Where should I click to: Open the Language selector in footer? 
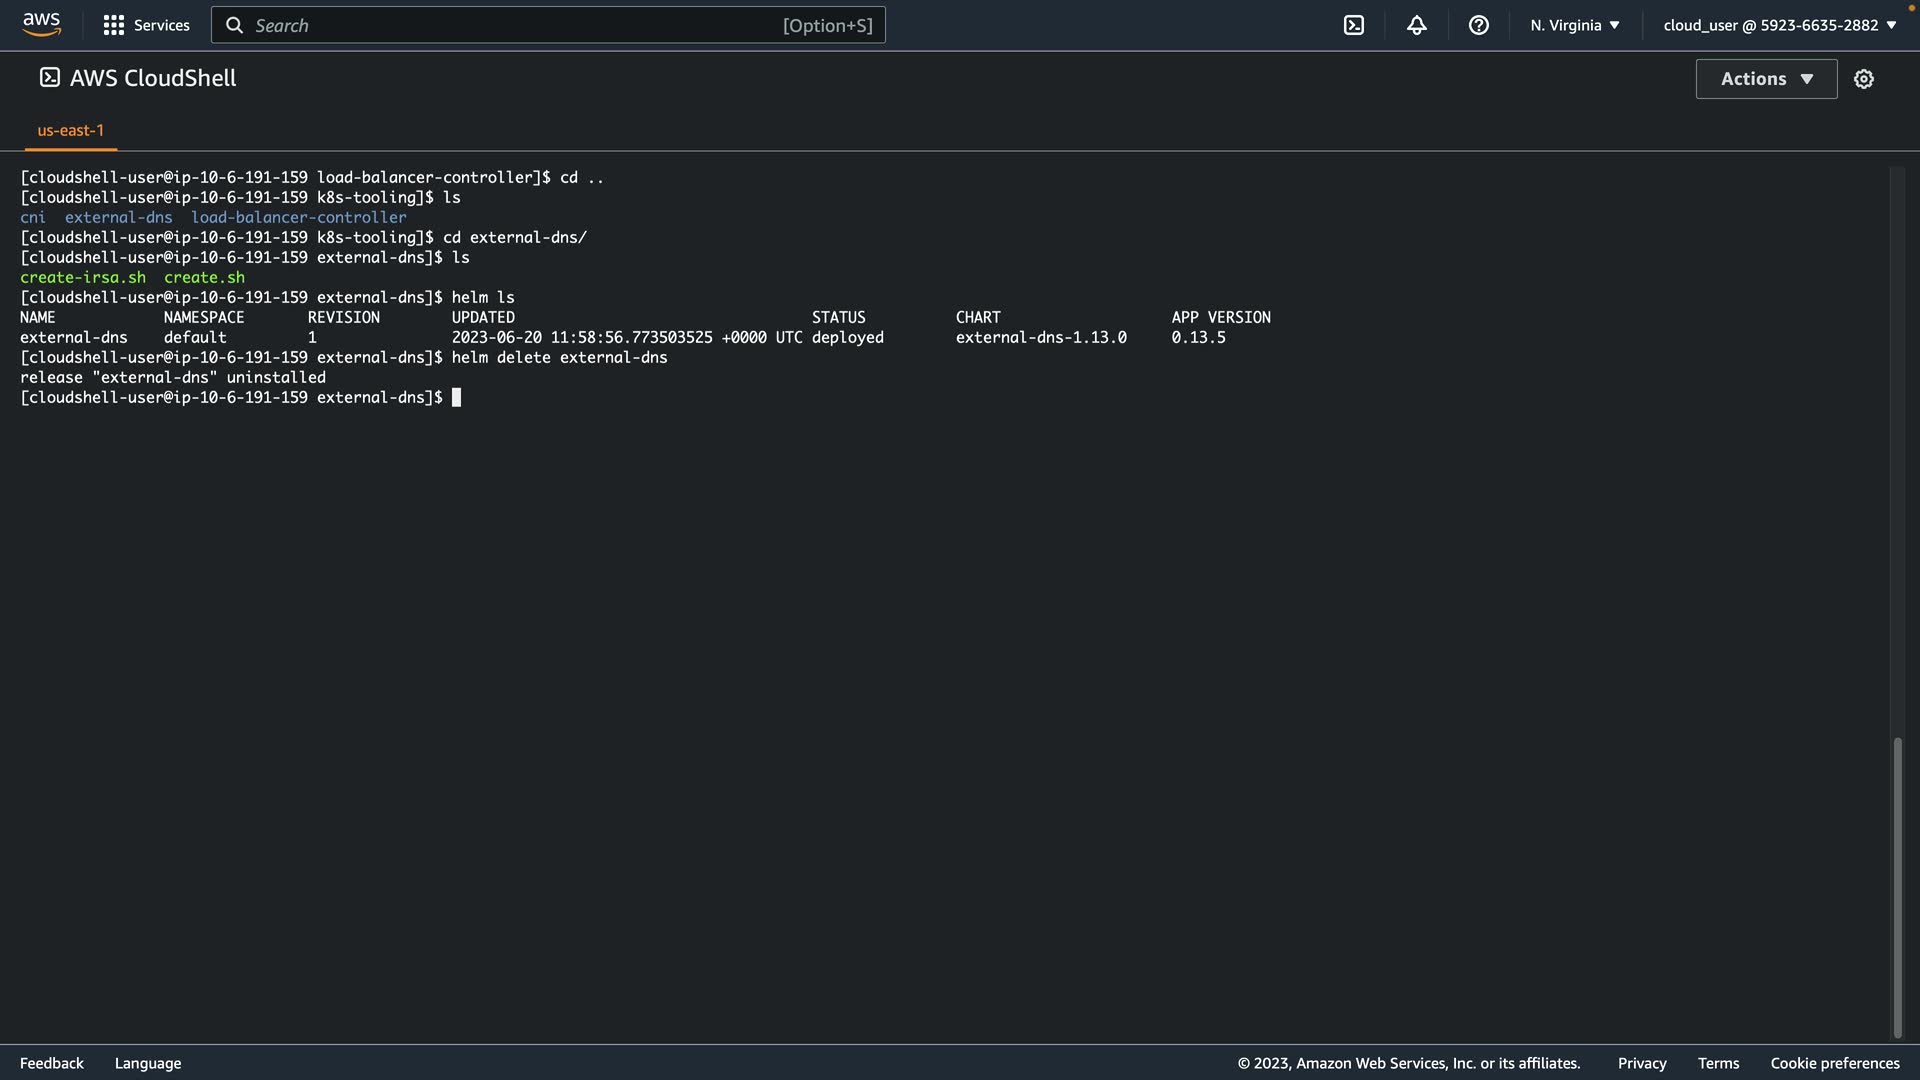point(148,1063)
